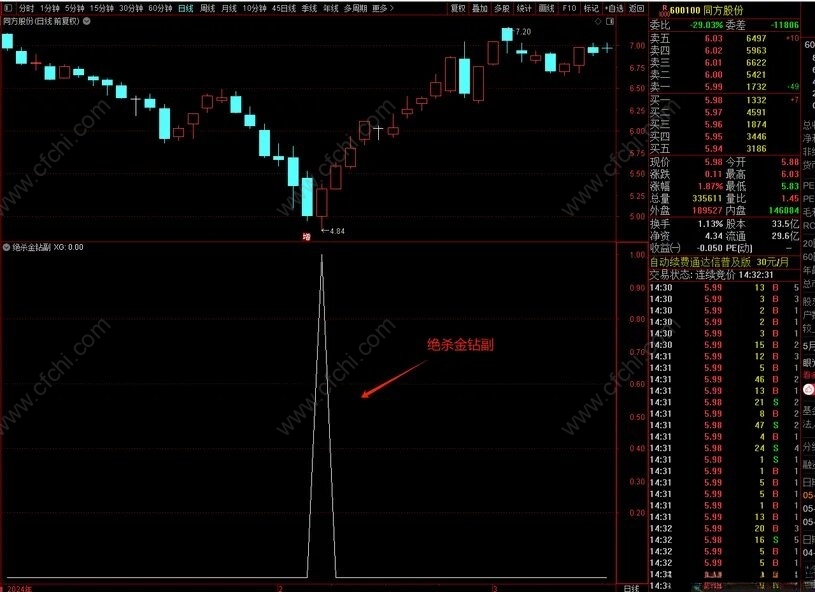Select the 15分钟 period tab
The height and width of the screenshot is (592, 815).
point(102,8)
